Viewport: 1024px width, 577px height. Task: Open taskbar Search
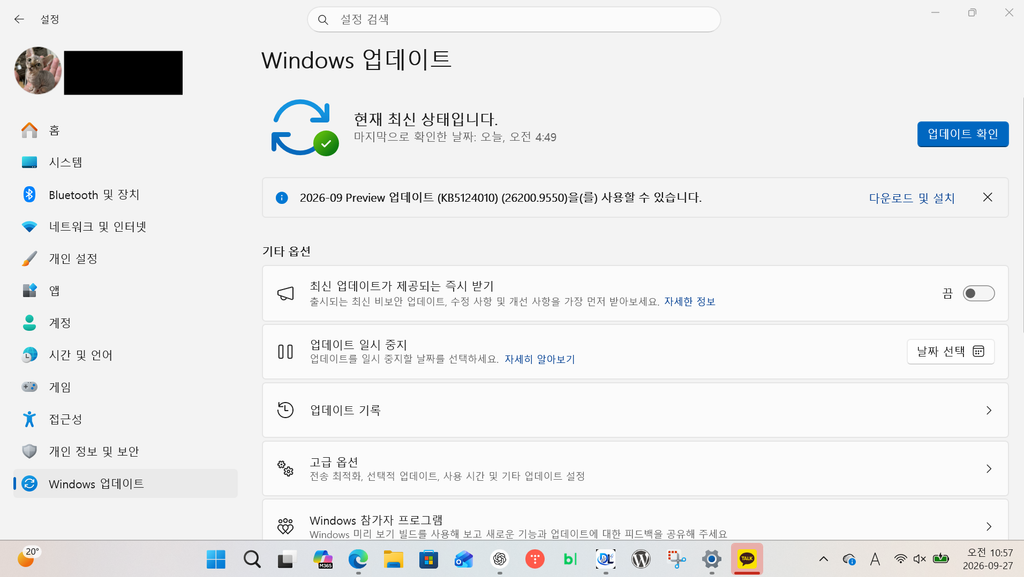tap(252, 559)
